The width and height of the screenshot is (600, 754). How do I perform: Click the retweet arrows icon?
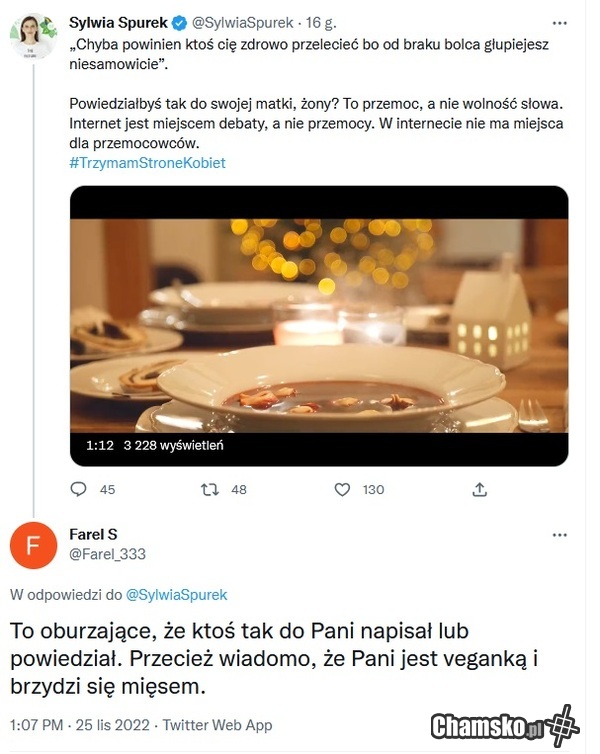[x=210, y=489]
